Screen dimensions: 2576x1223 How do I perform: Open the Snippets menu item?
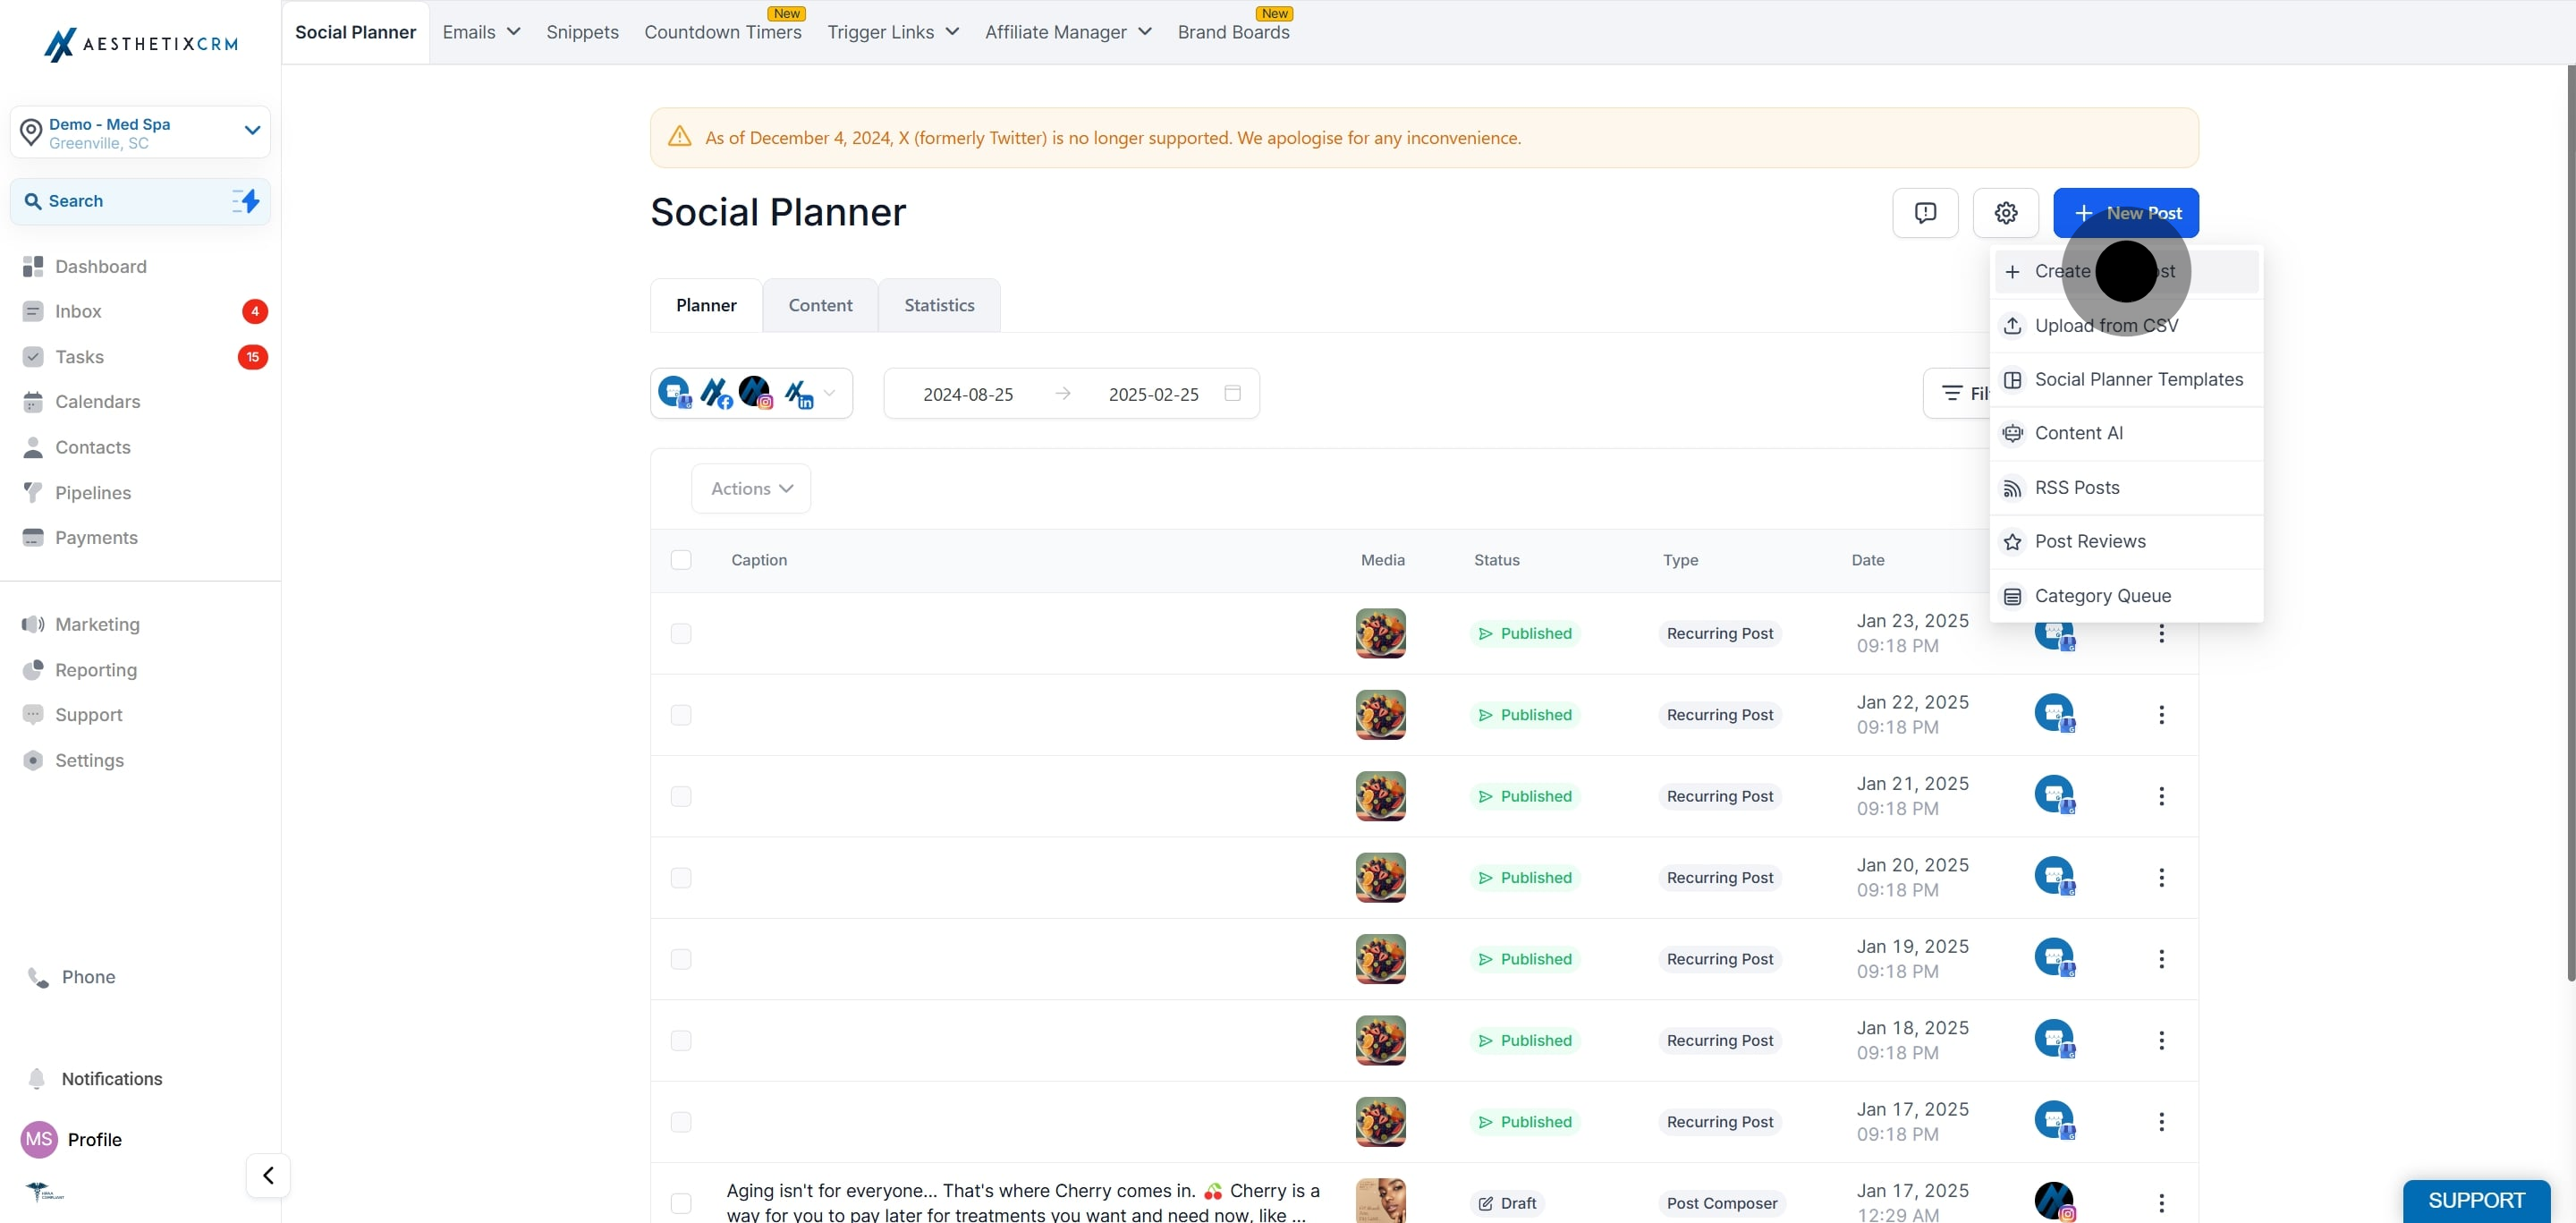582,32
